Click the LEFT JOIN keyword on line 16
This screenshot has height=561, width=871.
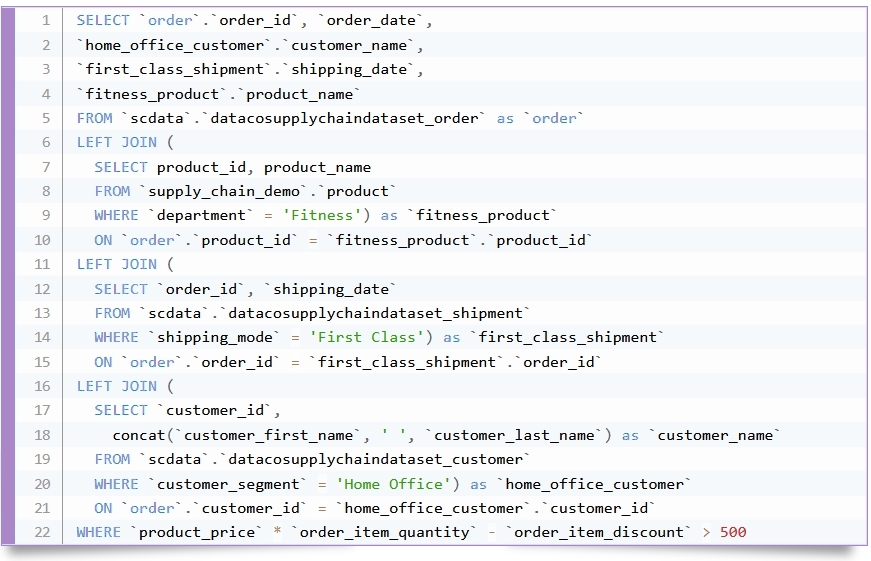coord(117,386)
